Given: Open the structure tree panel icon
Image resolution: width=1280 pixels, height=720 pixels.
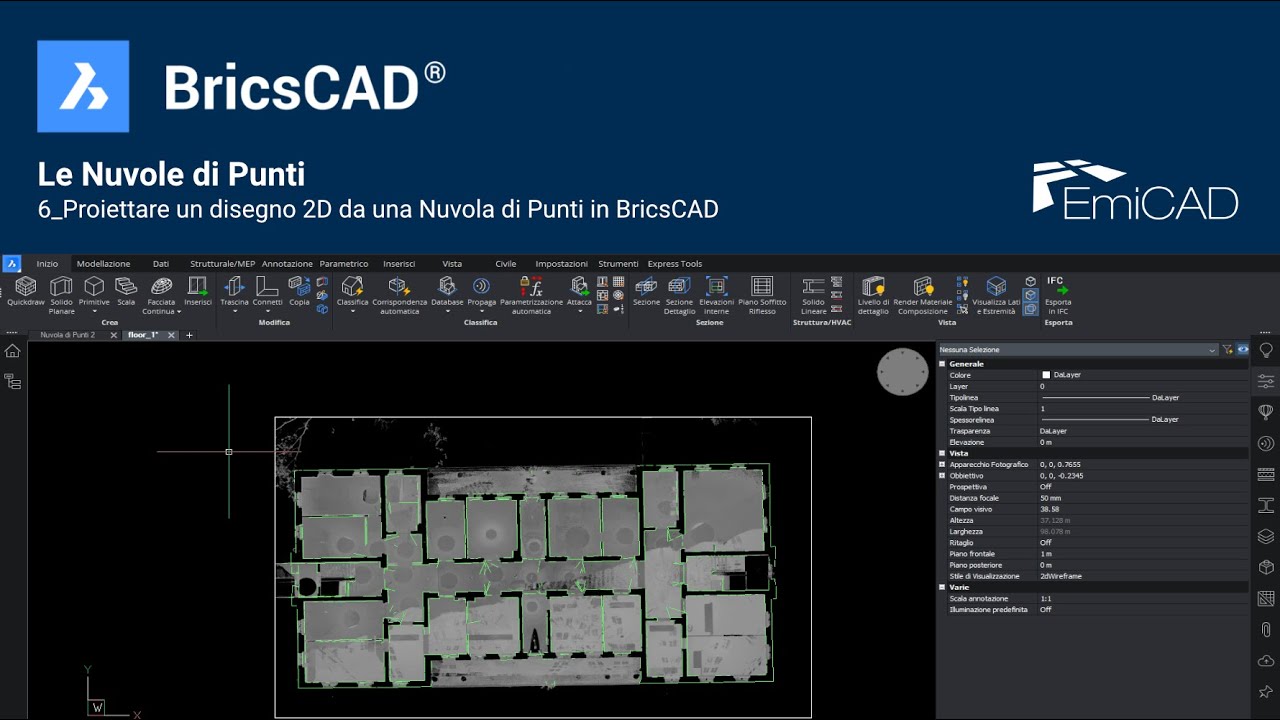Looking at the screenshot, I should coord(12,381).
